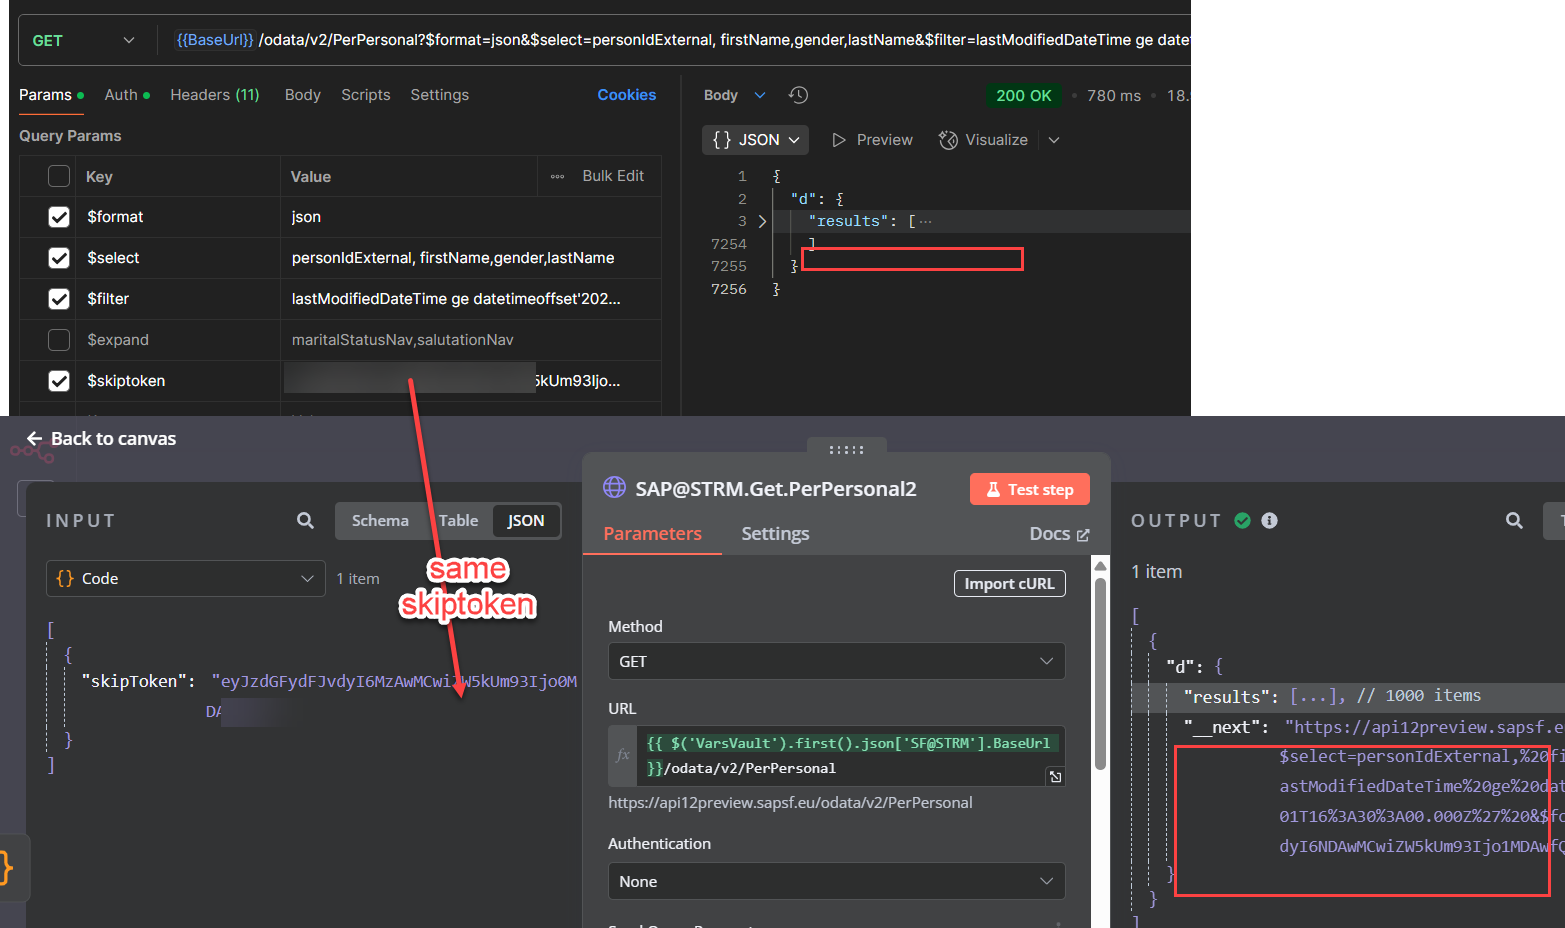The width and height of the screenshot is (1565, 928).
Task: Click the Visualize sparkle icon in response toolbar
Action: tap(947, 139)
